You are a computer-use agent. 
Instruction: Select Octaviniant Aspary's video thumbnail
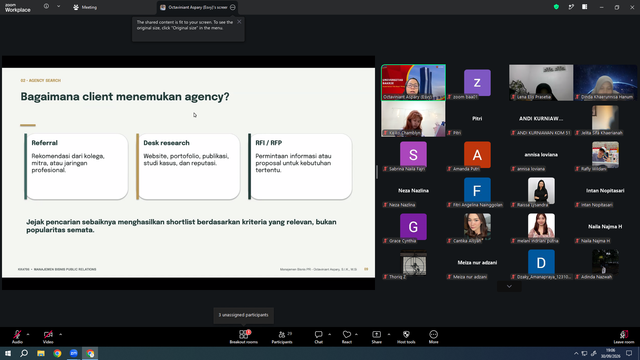[413, 82]
